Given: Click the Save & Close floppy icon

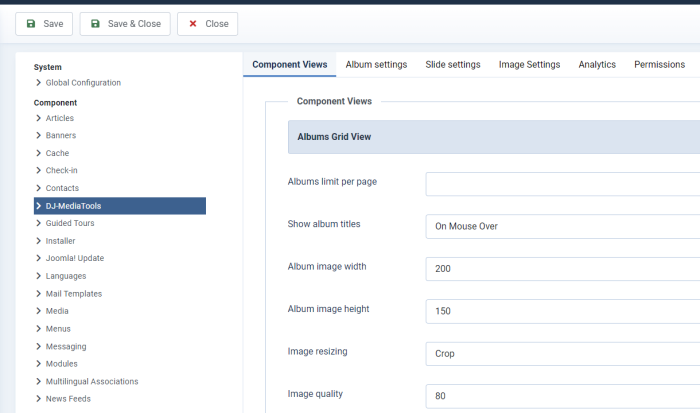Looking at the screenshot, I should 95,24.
